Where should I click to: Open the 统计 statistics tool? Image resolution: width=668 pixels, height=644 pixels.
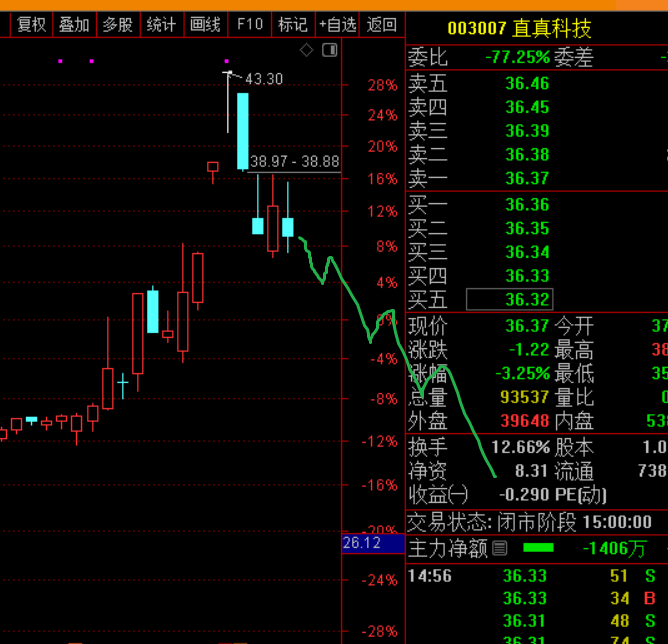coord(161,25)
